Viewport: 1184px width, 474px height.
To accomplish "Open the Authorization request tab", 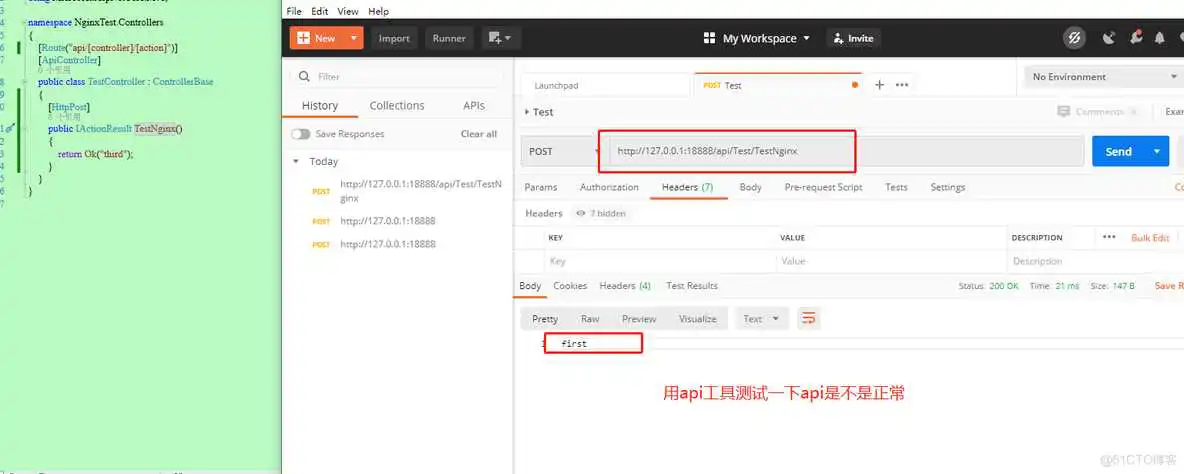I will click(609, 187).
